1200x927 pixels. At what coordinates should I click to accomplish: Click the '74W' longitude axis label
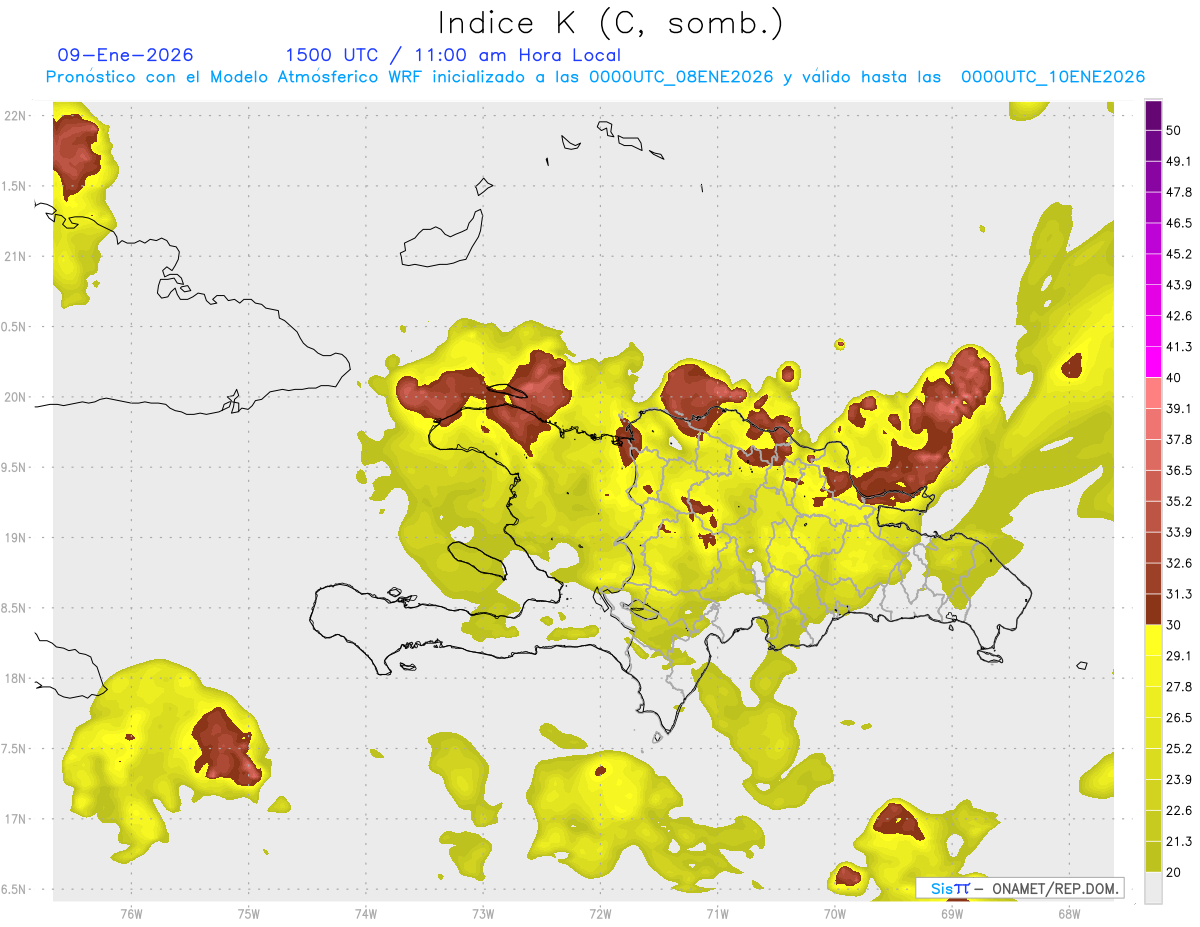pos(365,914)
